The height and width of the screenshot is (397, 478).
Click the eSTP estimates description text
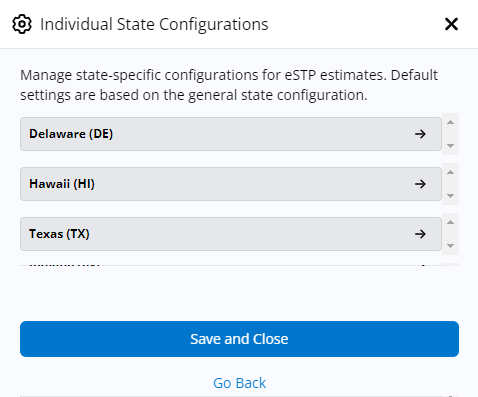[229, 85]
